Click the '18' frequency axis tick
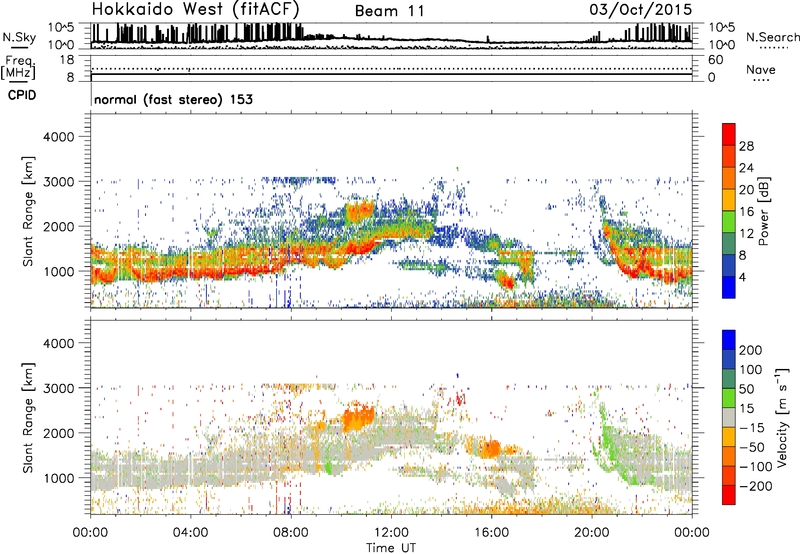800x554 pixels. pyautogui.click(x=67, y=60)
